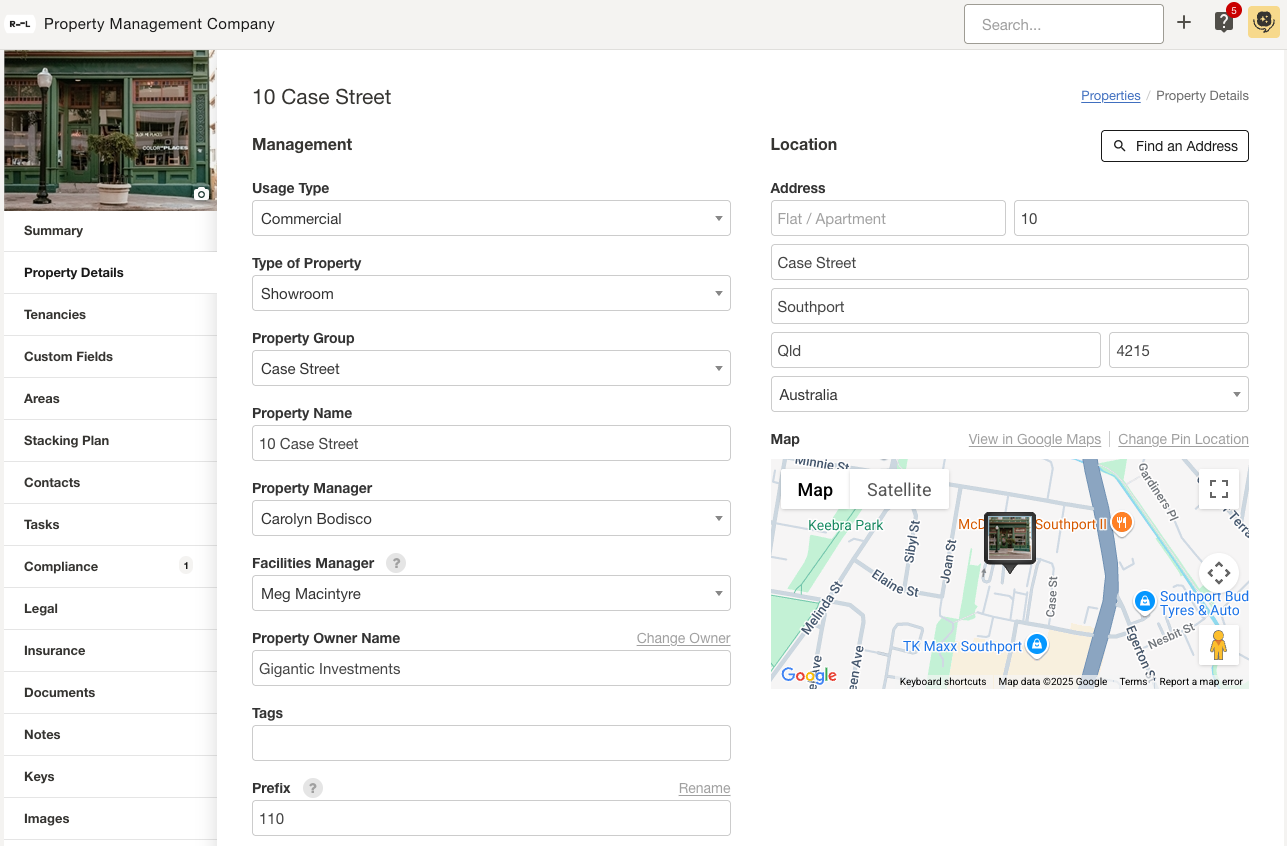This screenshot has width=1287, height=846.
Task: Click the plus add-new icon in header
Action: click(1184, 23)
